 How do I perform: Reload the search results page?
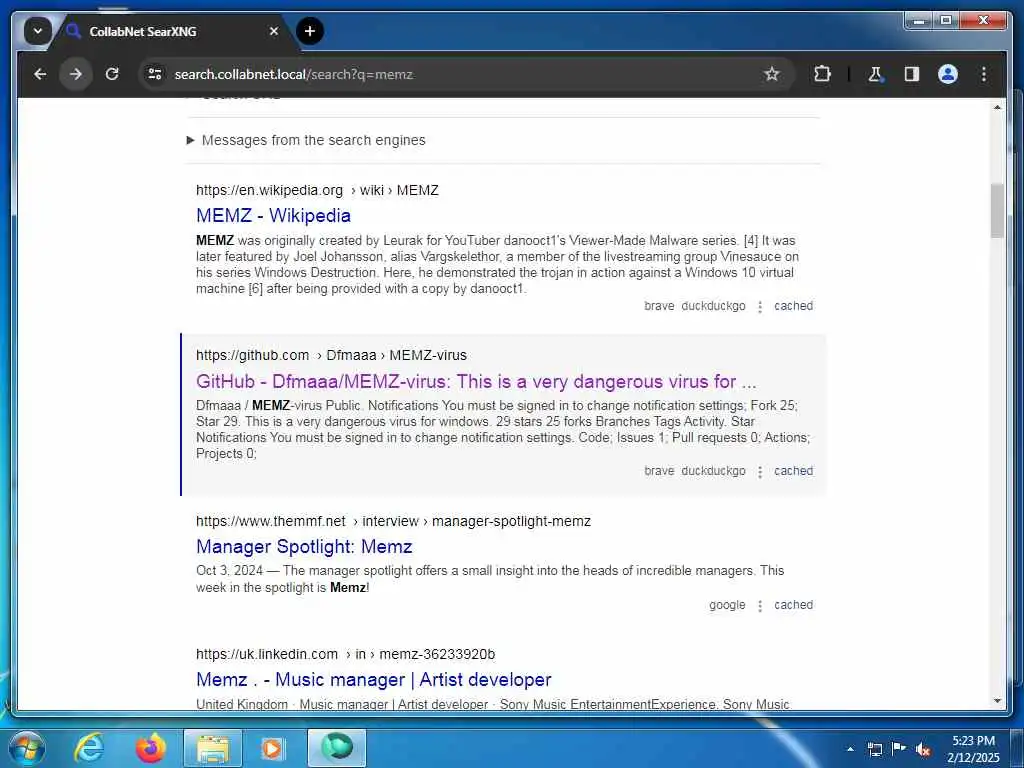click(112, 74)
